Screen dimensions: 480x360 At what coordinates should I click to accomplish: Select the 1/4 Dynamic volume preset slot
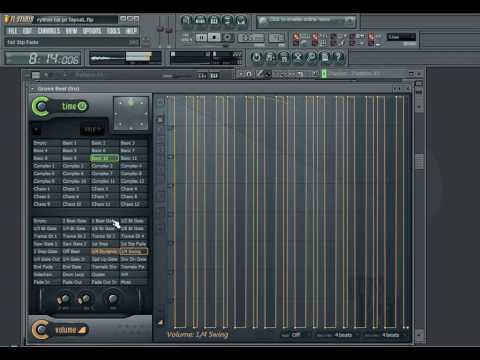coord(104,252)
